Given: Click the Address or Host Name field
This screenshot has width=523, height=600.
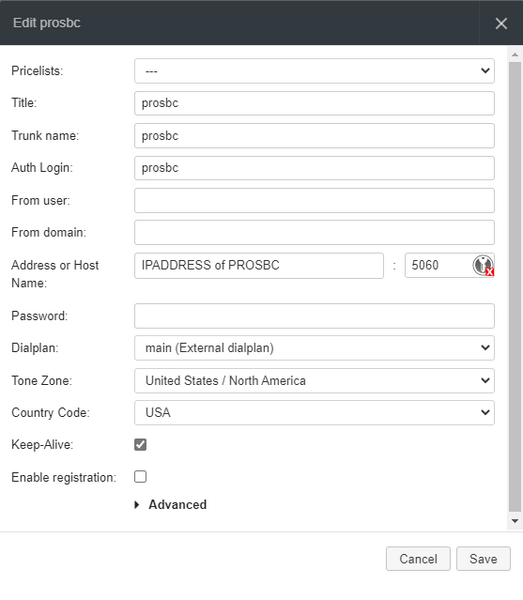Looking at the screenshot, I should [259, 266].
